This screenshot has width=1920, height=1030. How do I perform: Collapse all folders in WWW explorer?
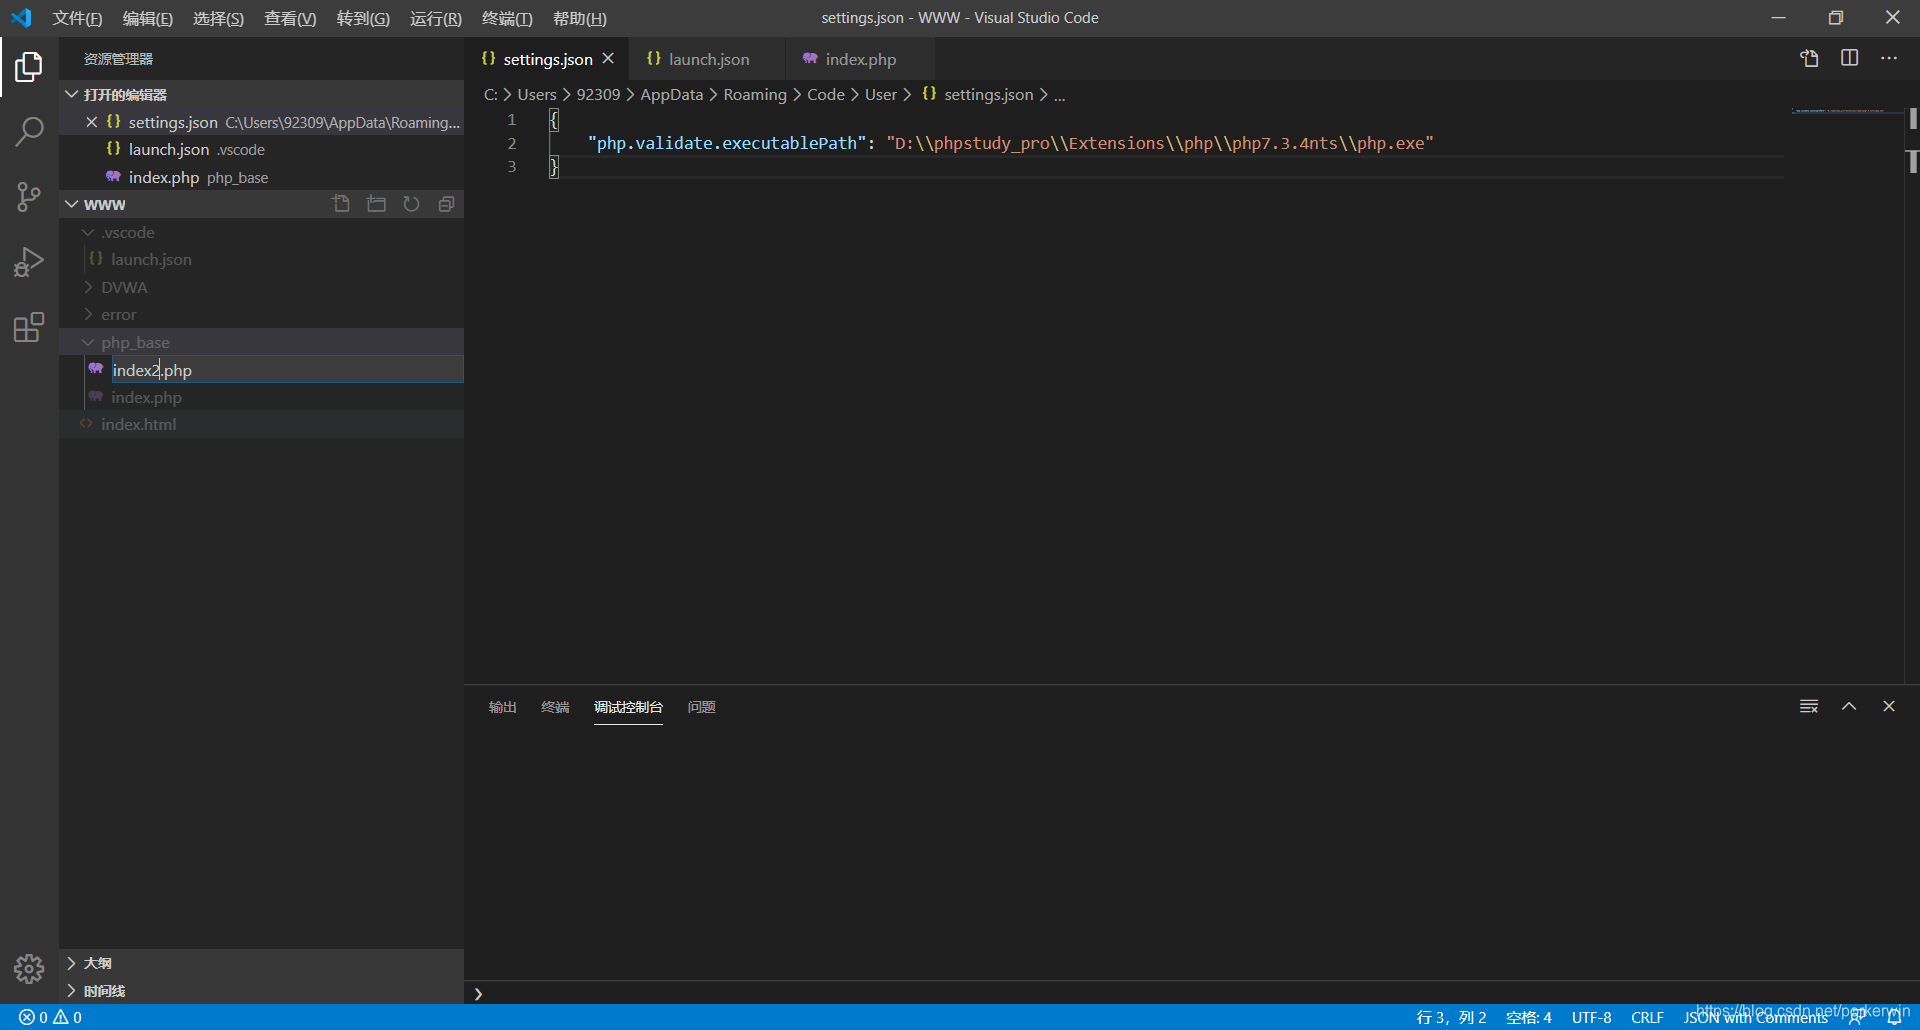[x=446, y=204]
